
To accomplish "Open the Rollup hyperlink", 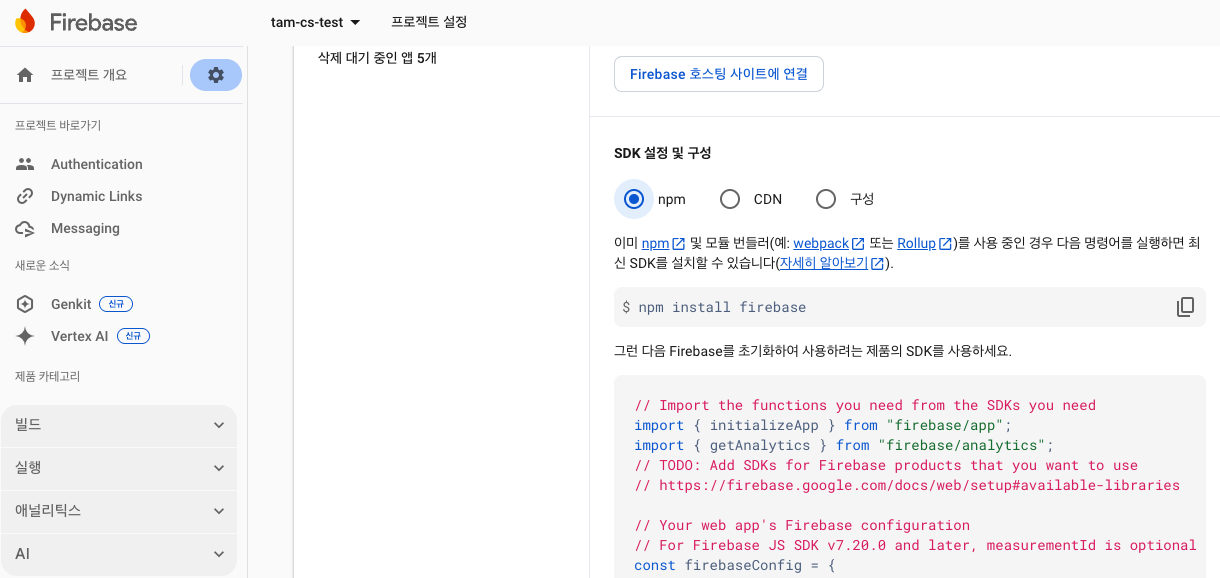I will point(916,243).
